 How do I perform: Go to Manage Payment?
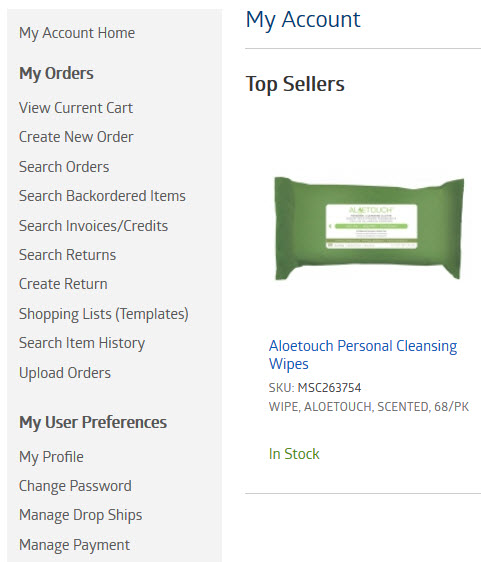(74, 545)
